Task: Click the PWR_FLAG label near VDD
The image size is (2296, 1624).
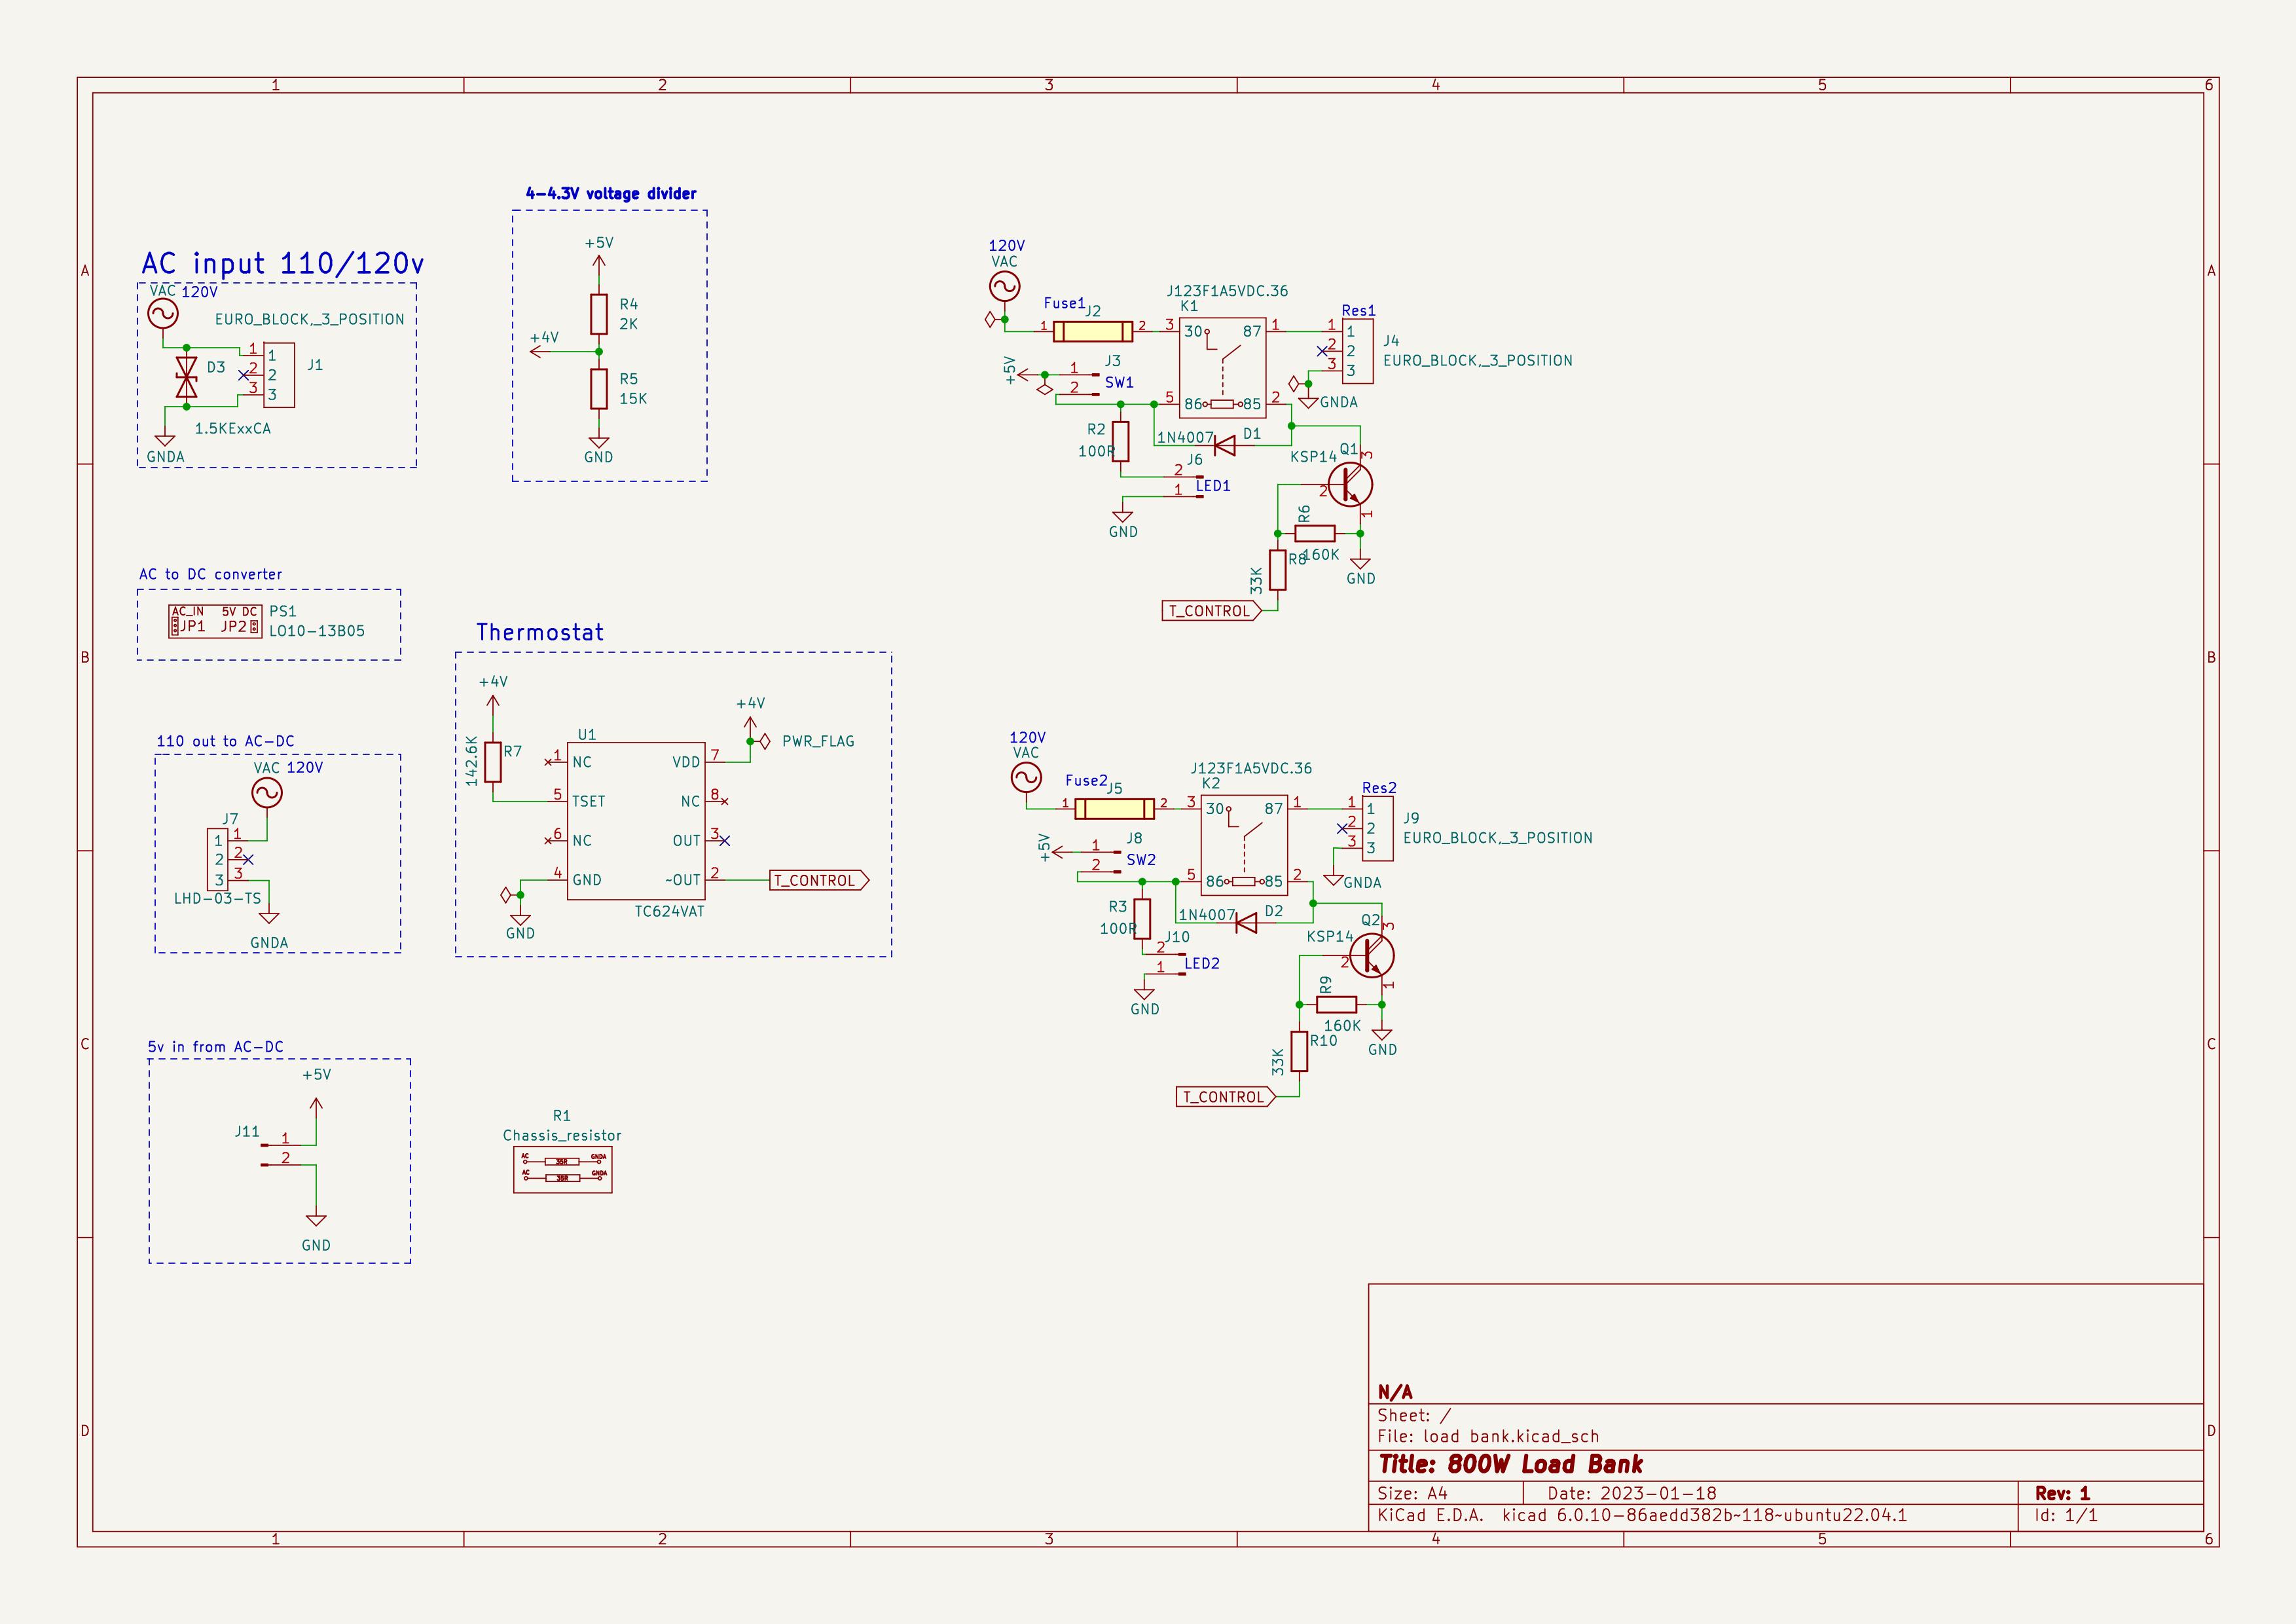Action: tap(818, 741)
